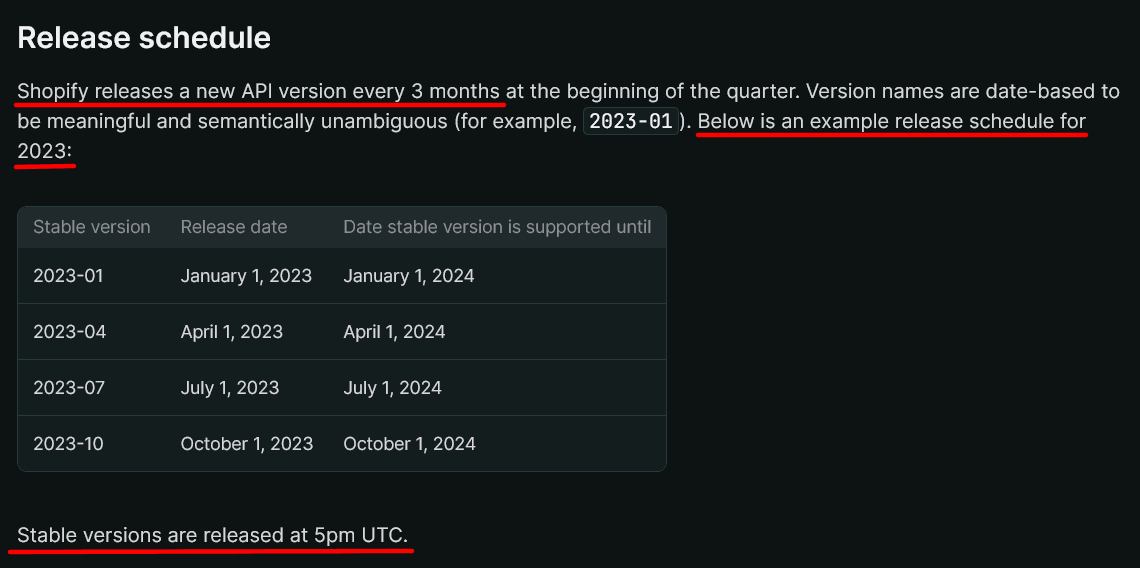Image resolution: width=1140 pixels, height=568 pixels.
Task: Select the April 1, 2024 support date
Action: point(394,332)
